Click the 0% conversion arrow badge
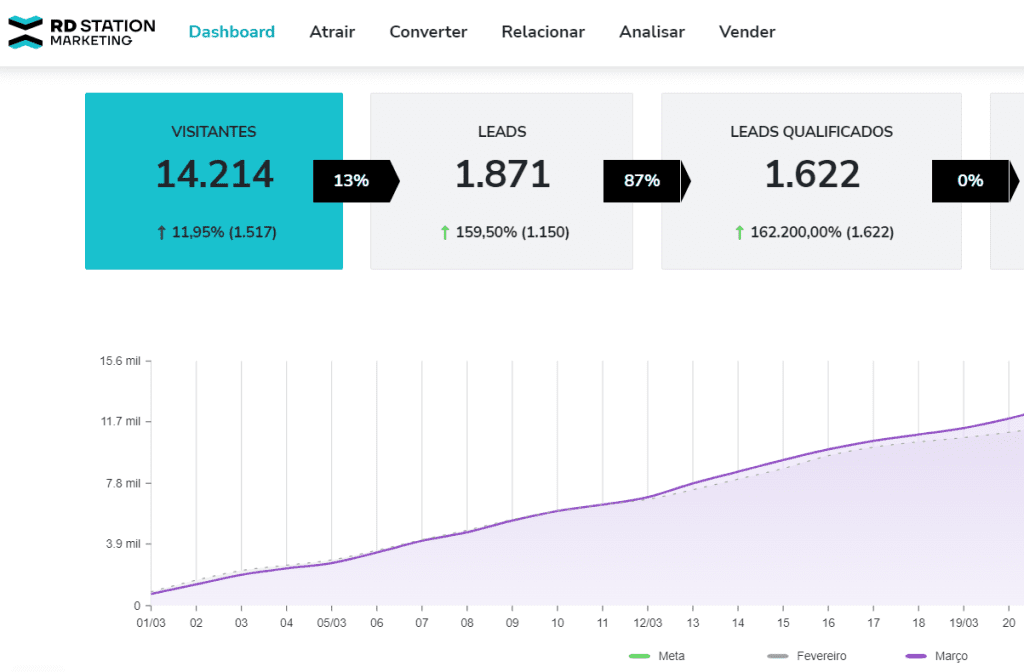1024x672 pixels. pos(972,181)
